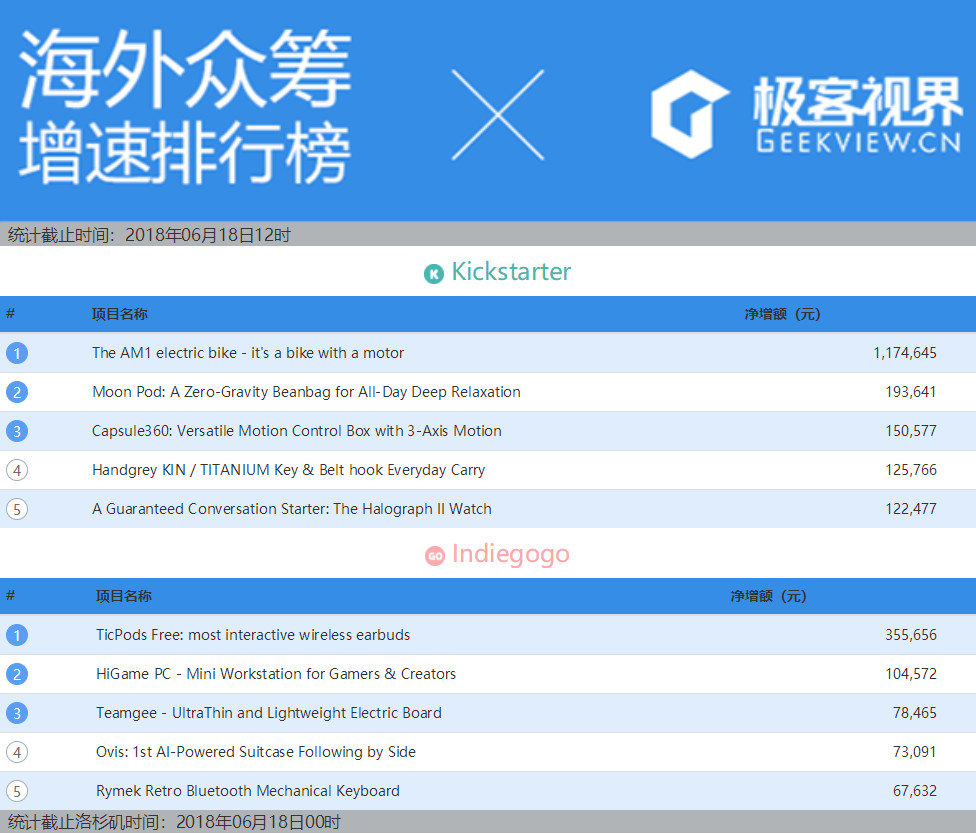Click the value 67,632
Screen dimensions: 976x834
point(914,791)
